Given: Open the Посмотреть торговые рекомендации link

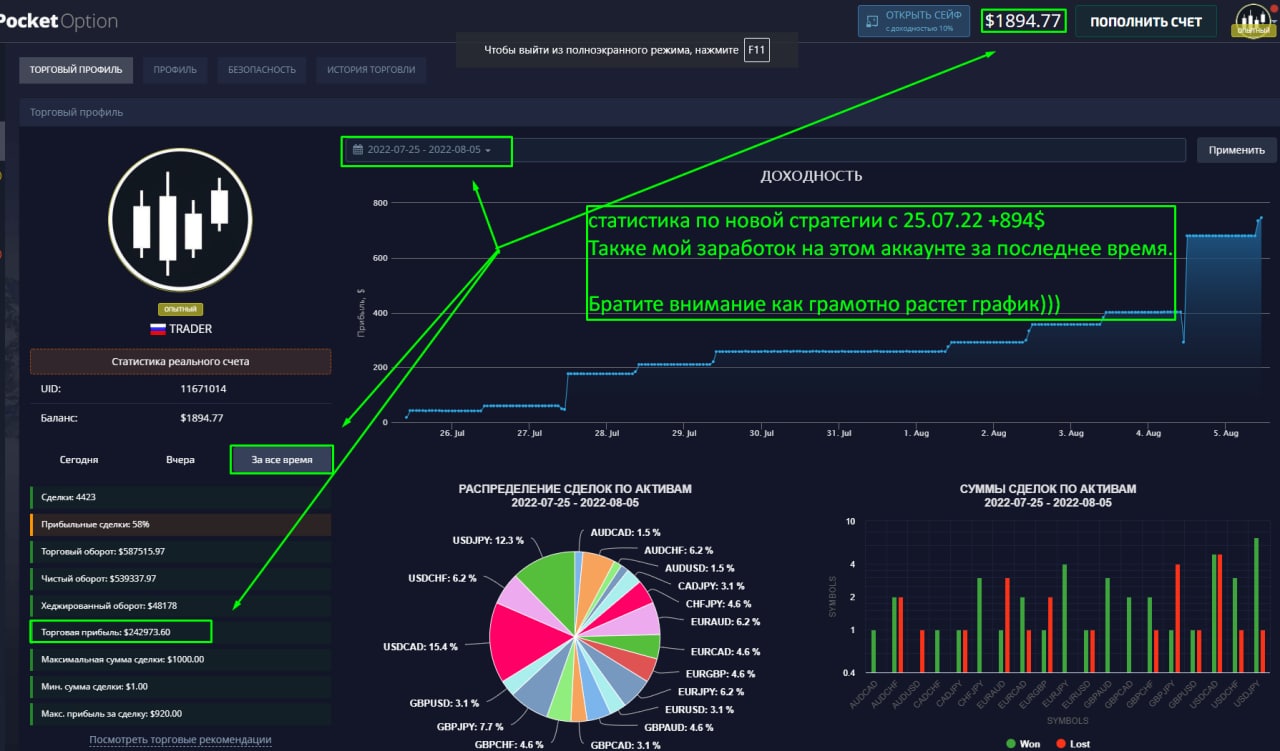Looking at the screenshot, I should pos(180,740).
